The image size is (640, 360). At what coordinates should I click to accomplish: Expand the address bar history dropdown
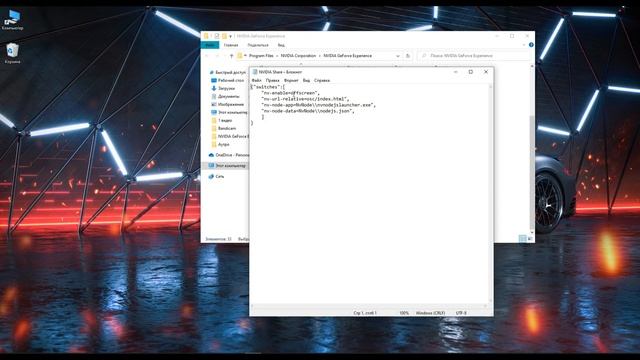[x=398, y=56]
